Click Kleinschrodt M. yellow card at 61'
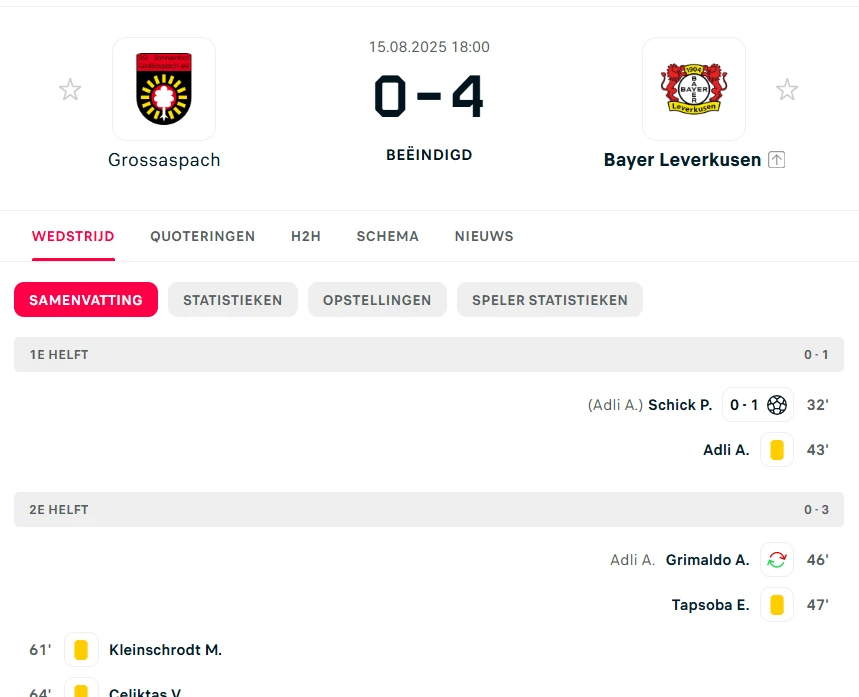 pyautogui.click(x=81, y=649)
